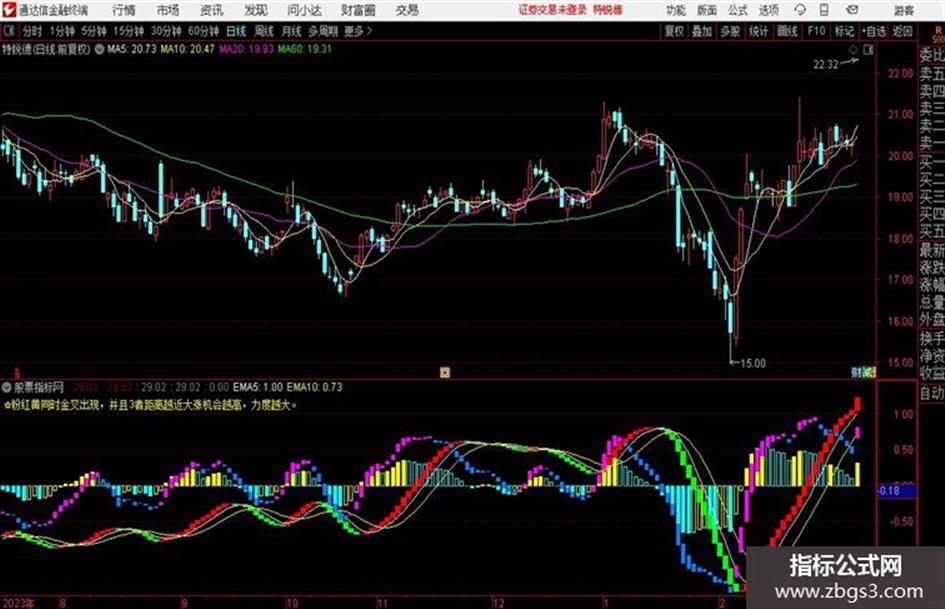Select the 多周期 multi-period tab

click(322, 31)
